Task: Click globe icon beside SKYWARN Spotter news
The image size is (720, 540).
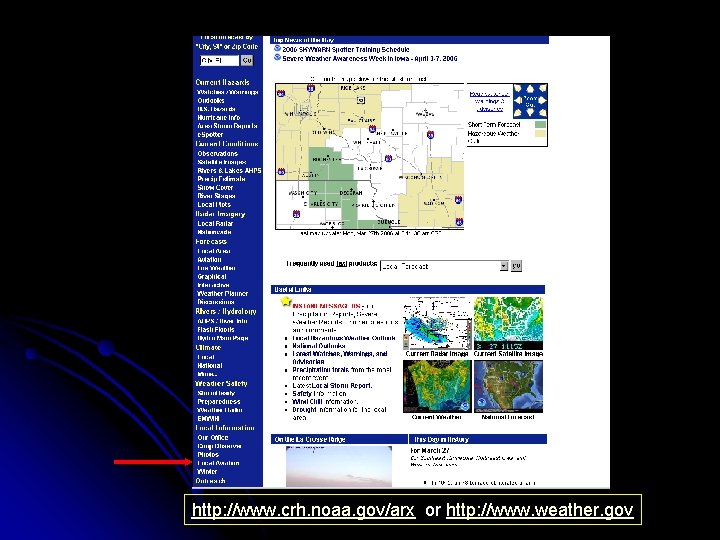Action: tap(277, 49)
